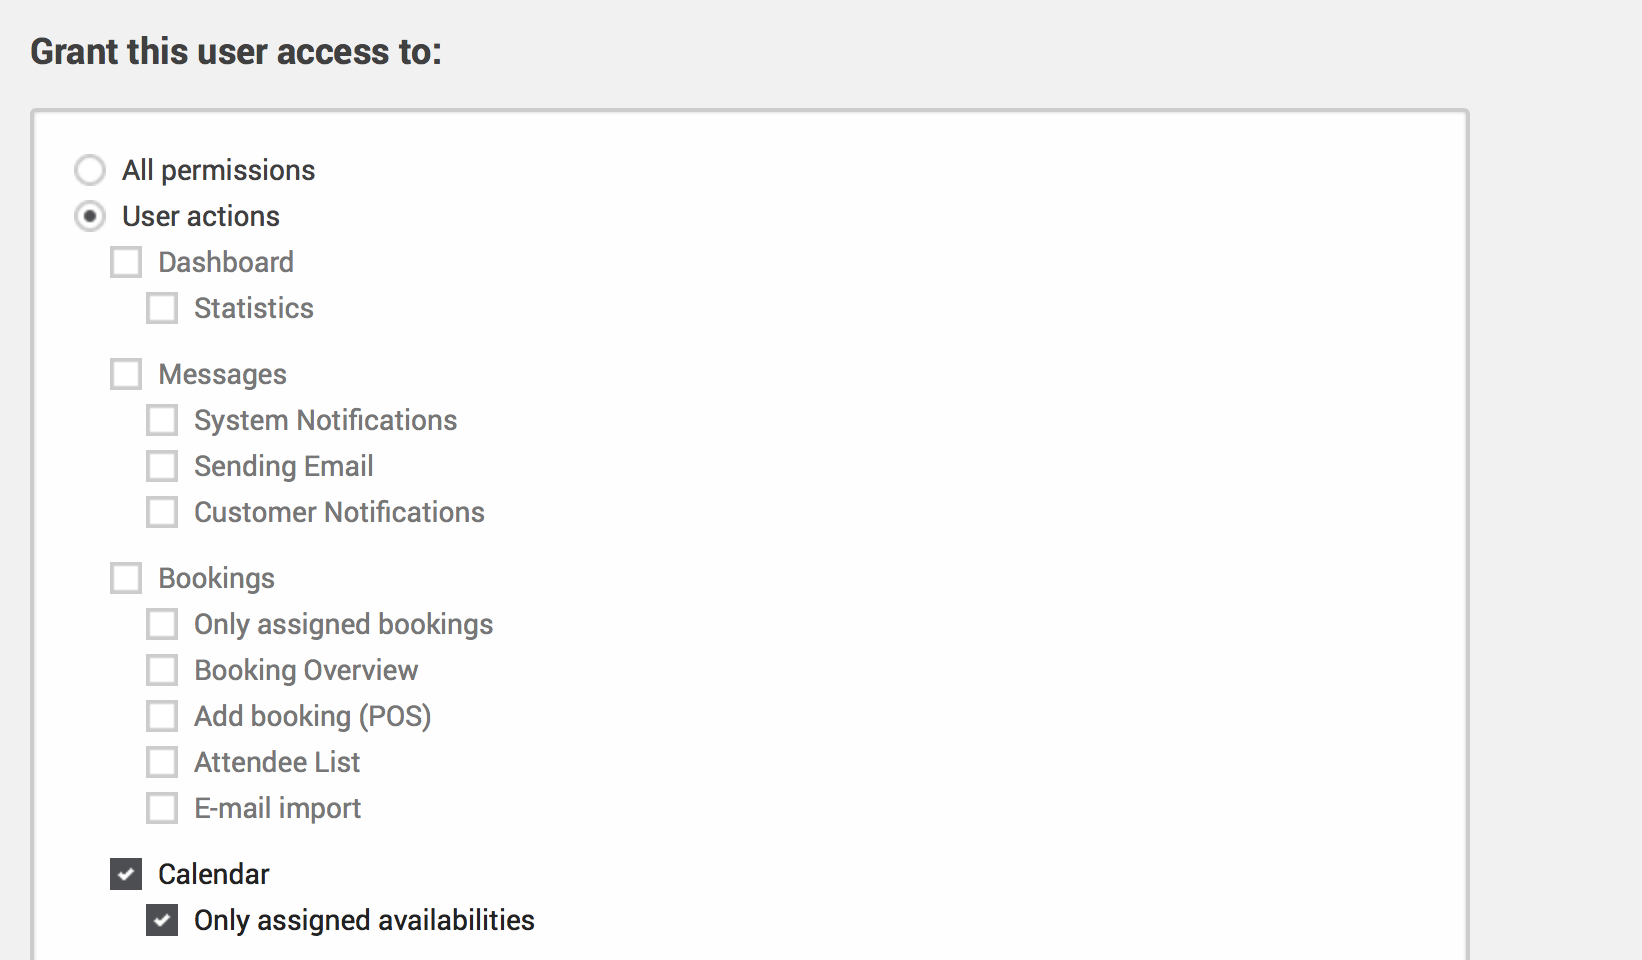Tick Only assigned bookings checkbox
The image size is (1642, 960).
[162, 624]
